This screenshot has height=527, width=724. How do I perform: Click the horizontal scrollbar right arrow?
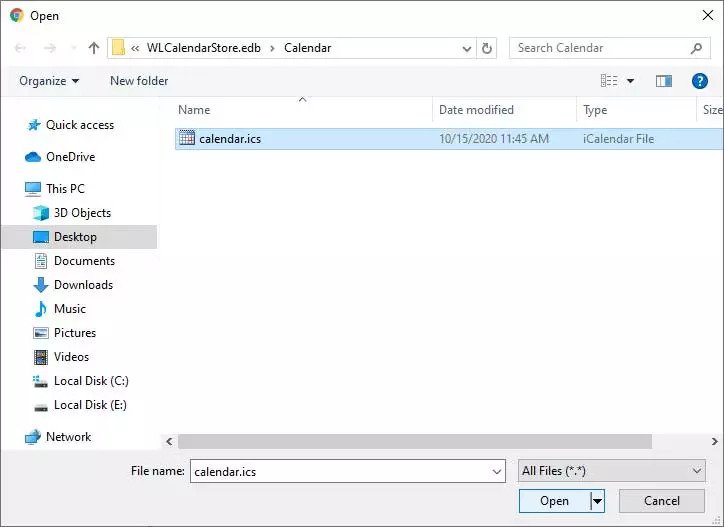click(714, 442)
